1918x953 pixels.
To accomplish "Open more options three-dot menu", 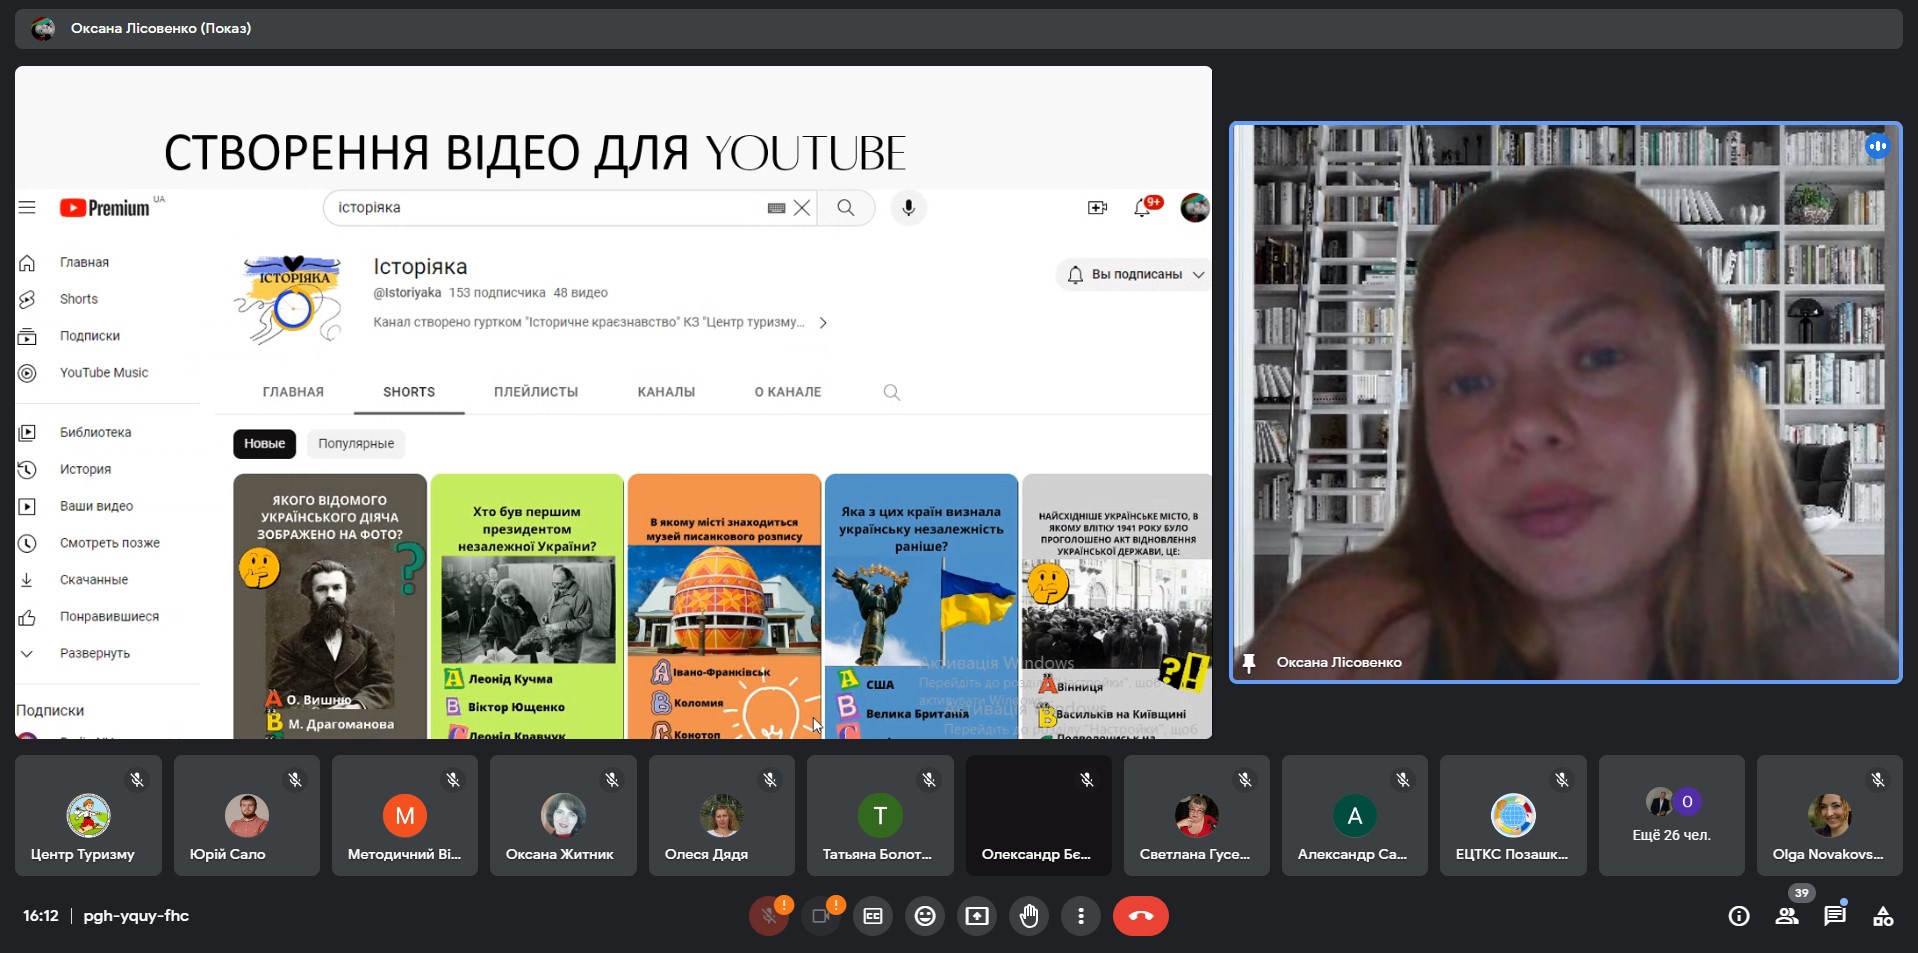I will (1081, 916).
